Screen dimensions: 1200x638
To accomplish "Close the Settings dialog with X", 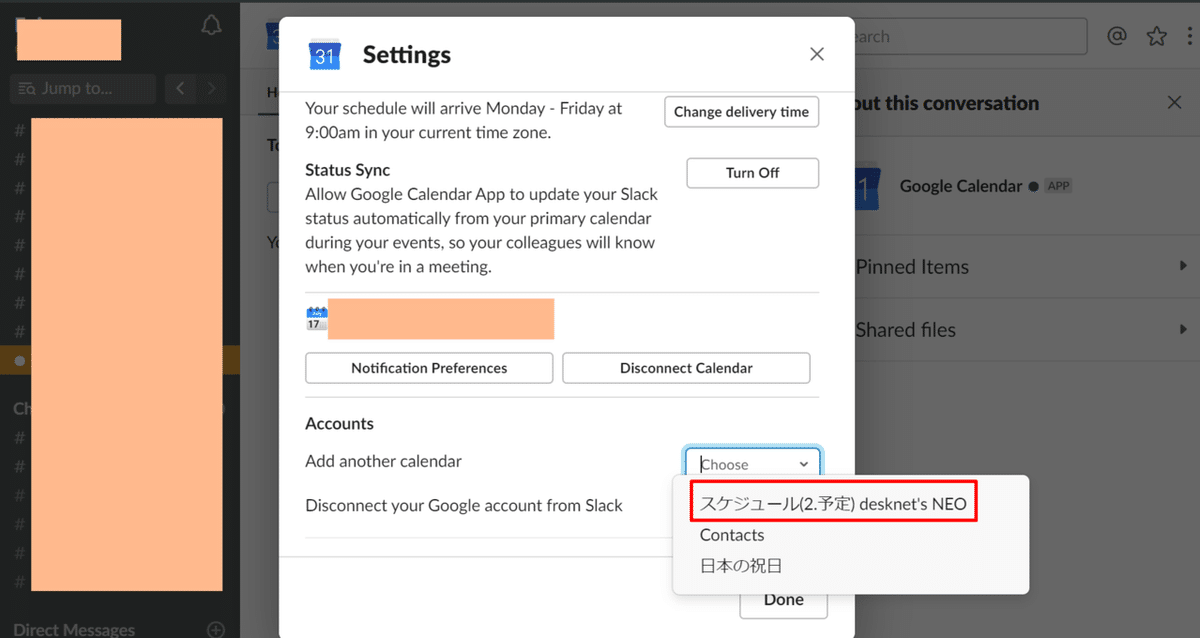I will tap(817, 54).
